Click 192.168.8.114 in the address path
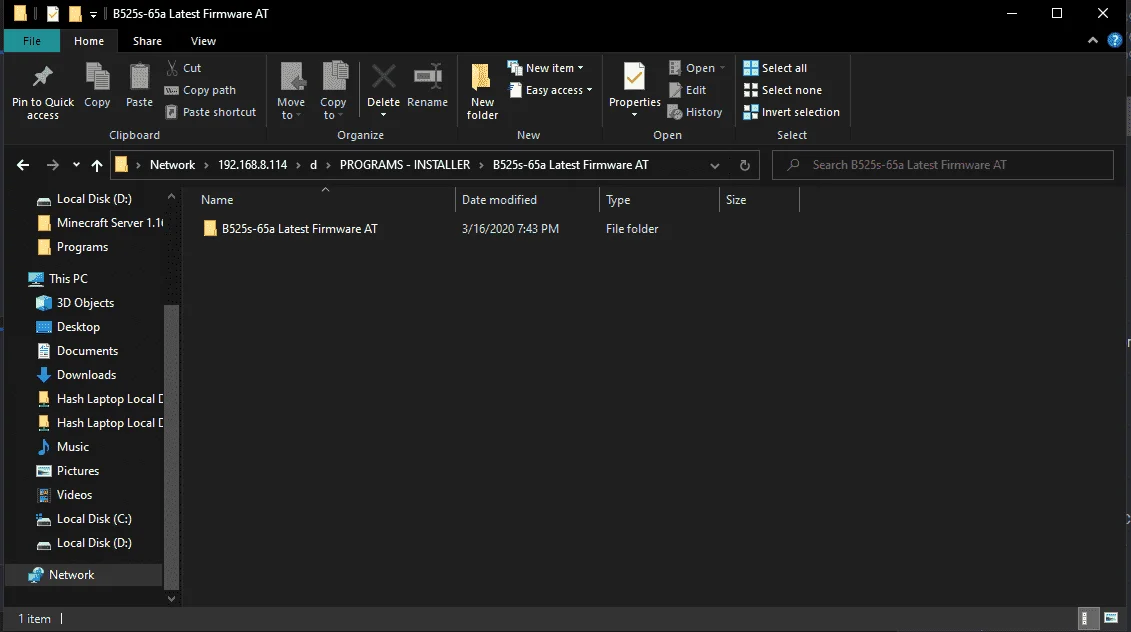This screenshot has width=1131, height=632. 252,164
